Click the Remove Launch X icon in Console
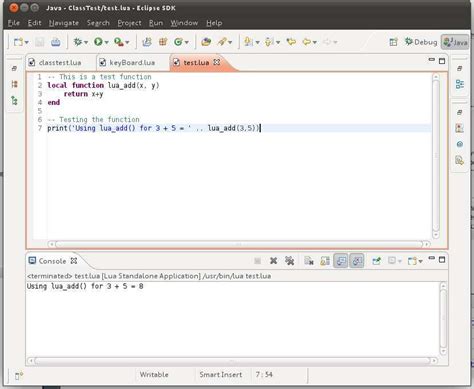The image size is (474, 389). click(273, 261)
